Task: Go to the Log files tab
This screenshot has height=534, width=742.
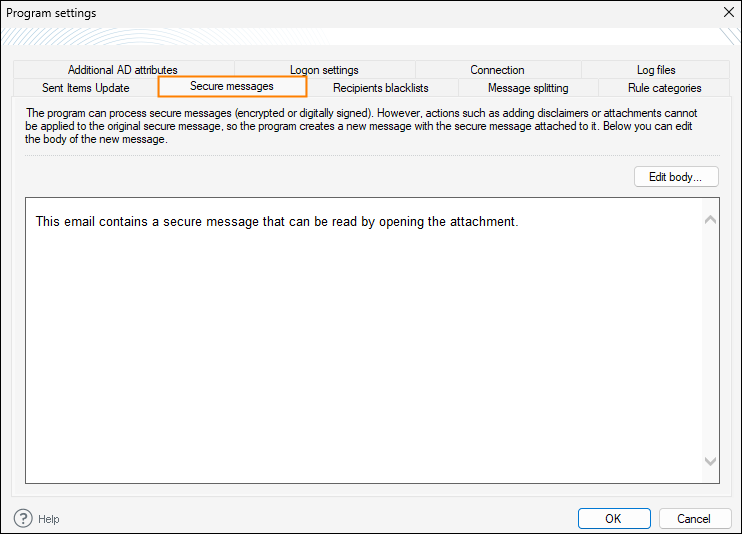Action: pos(656,70)
